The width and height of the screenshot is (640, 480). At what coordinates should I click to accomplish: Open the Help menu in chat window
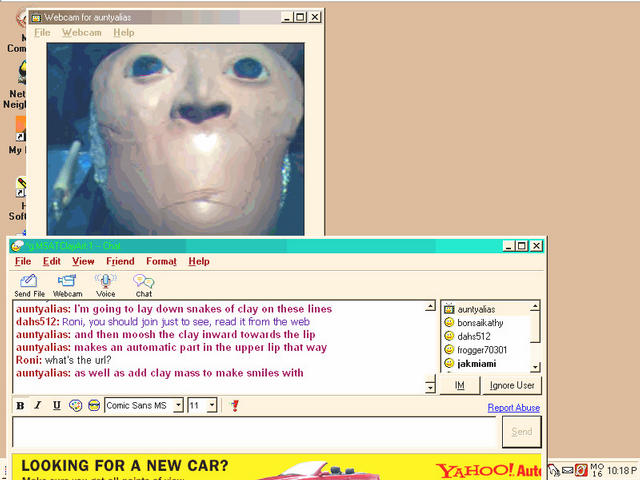click(x=199, y=261)
